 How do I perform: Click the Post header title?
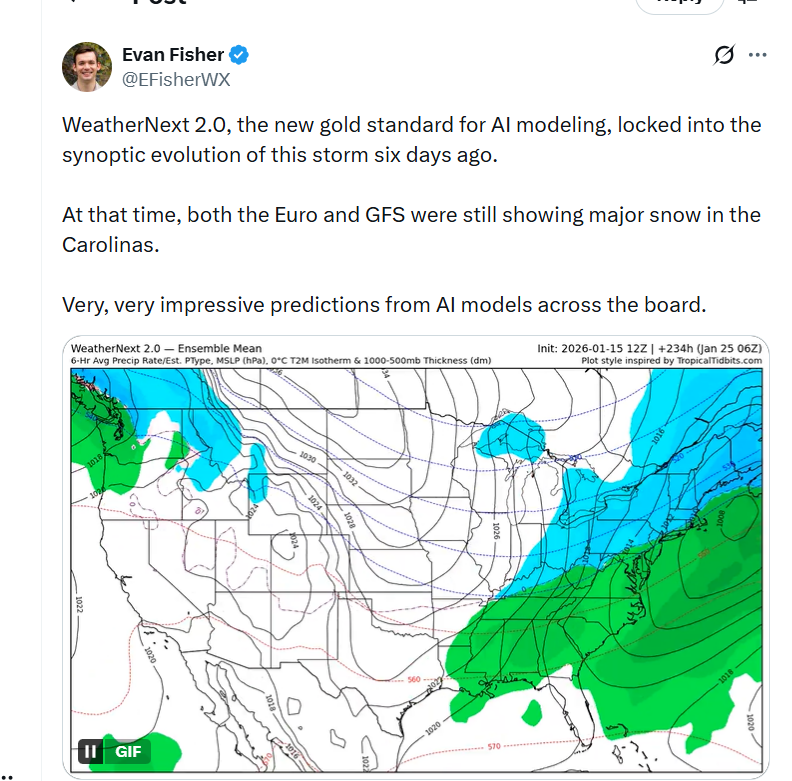point(160,3)
